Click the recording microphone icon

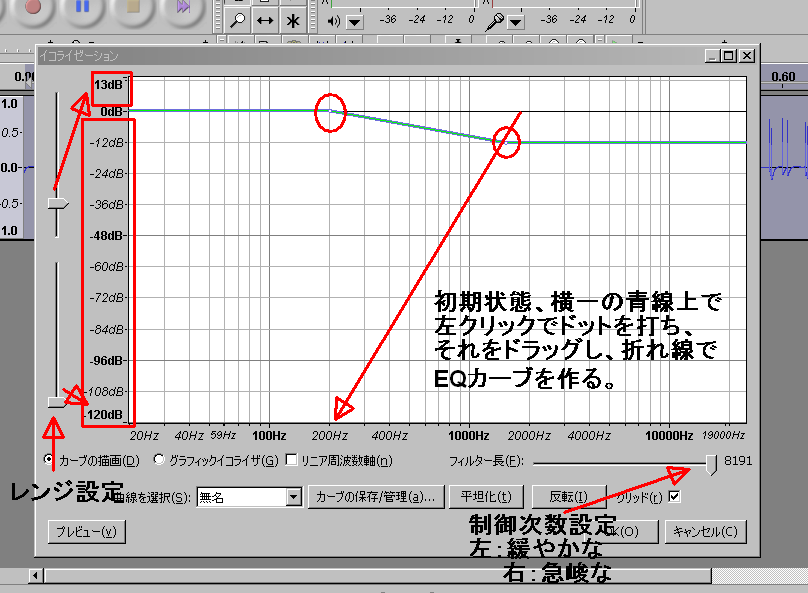(x=495, y=21)
